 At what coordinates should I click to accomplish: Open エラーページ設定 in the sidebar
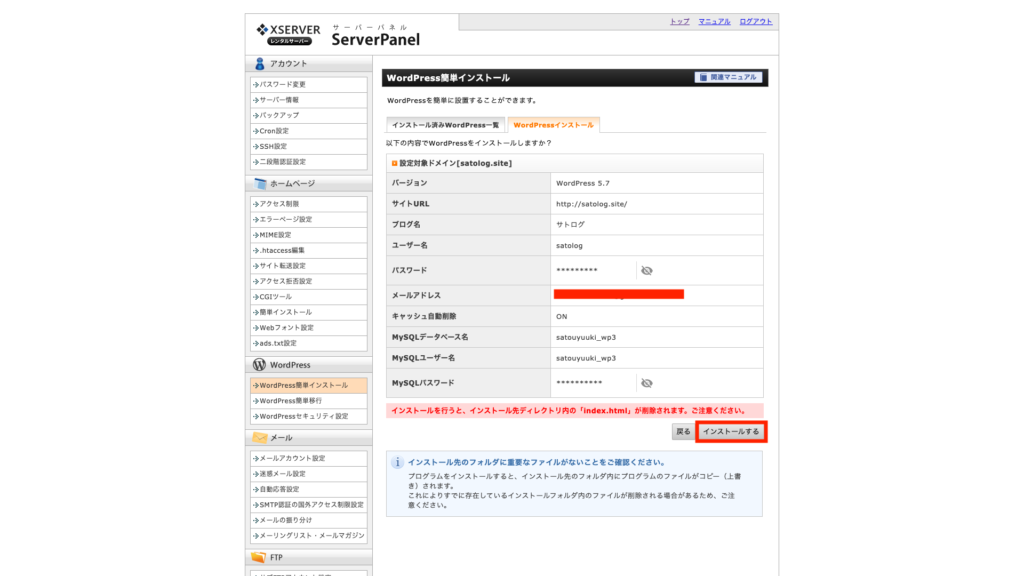(x=308, y=219)
